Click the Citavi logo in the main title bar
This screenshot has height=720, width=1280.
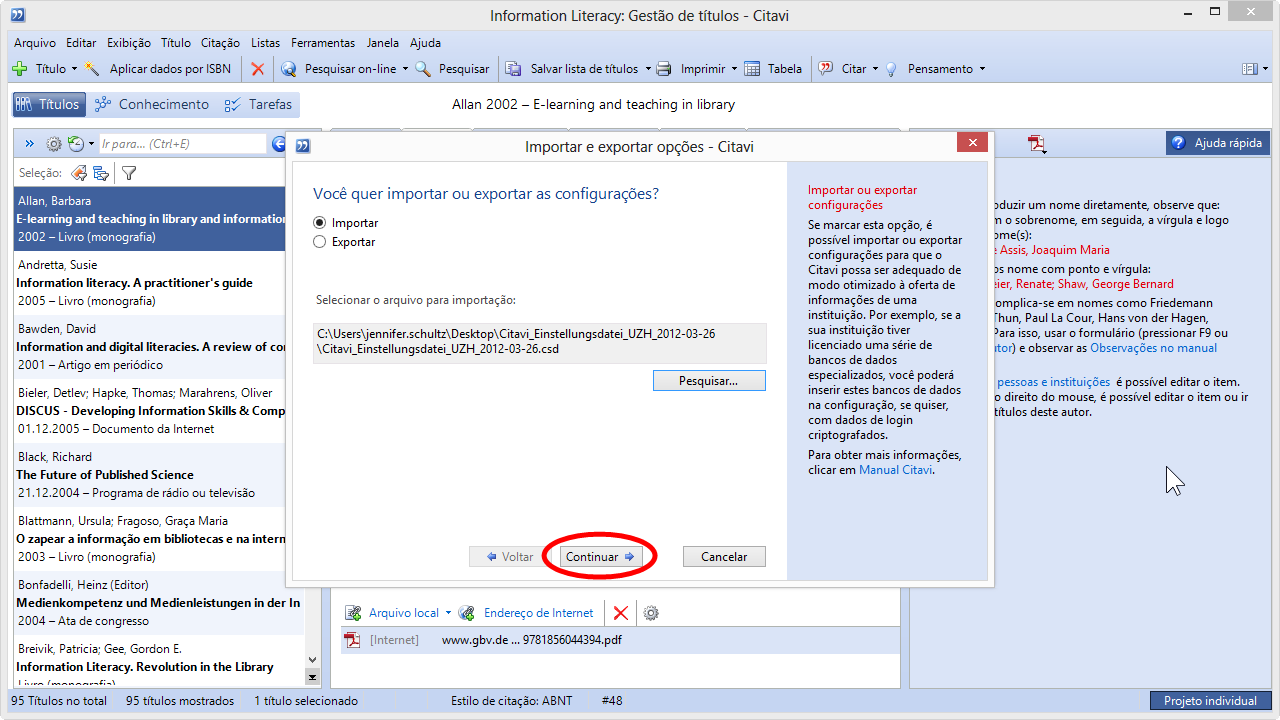[18, 15]
